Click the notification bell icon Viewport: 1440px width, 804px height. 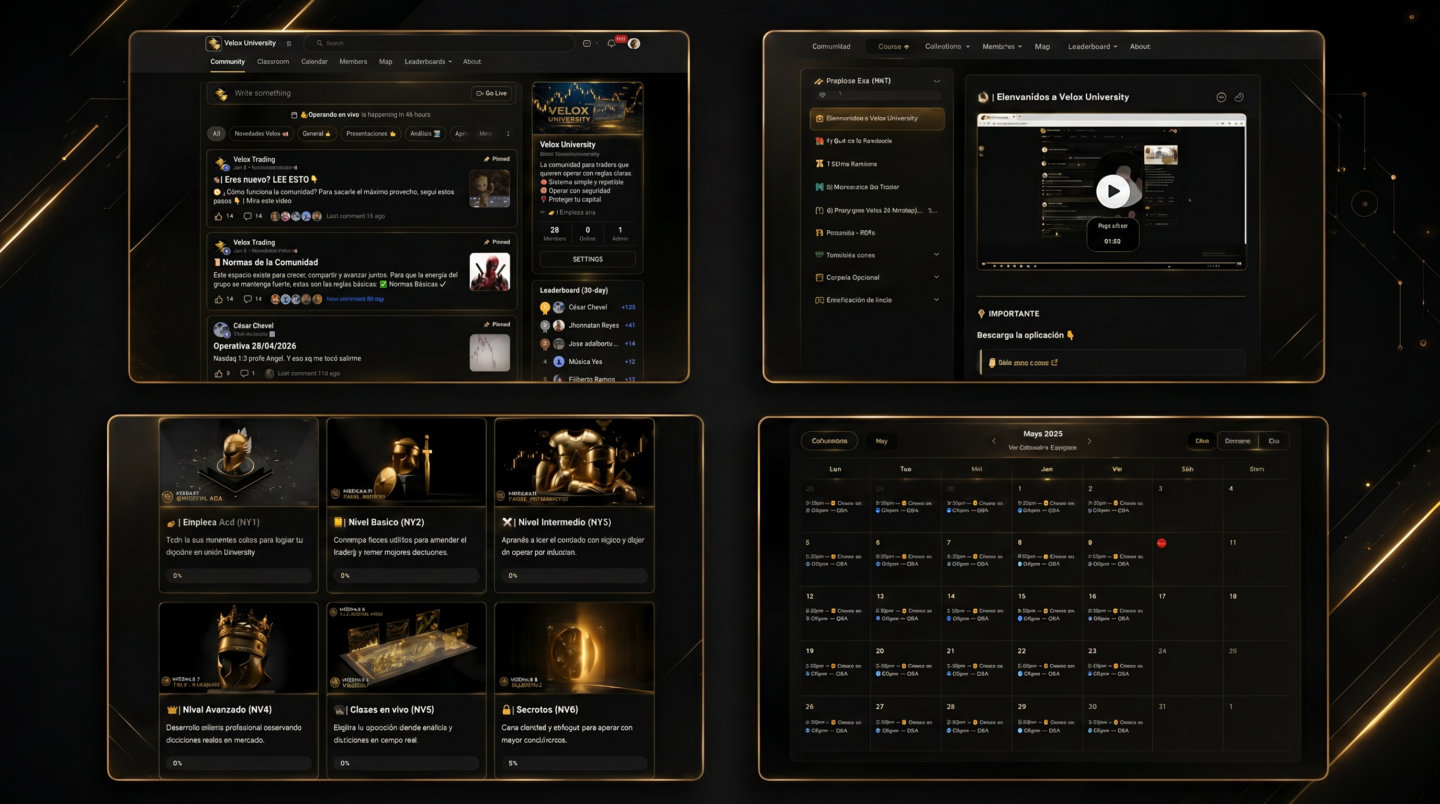[x=611, y=44]
